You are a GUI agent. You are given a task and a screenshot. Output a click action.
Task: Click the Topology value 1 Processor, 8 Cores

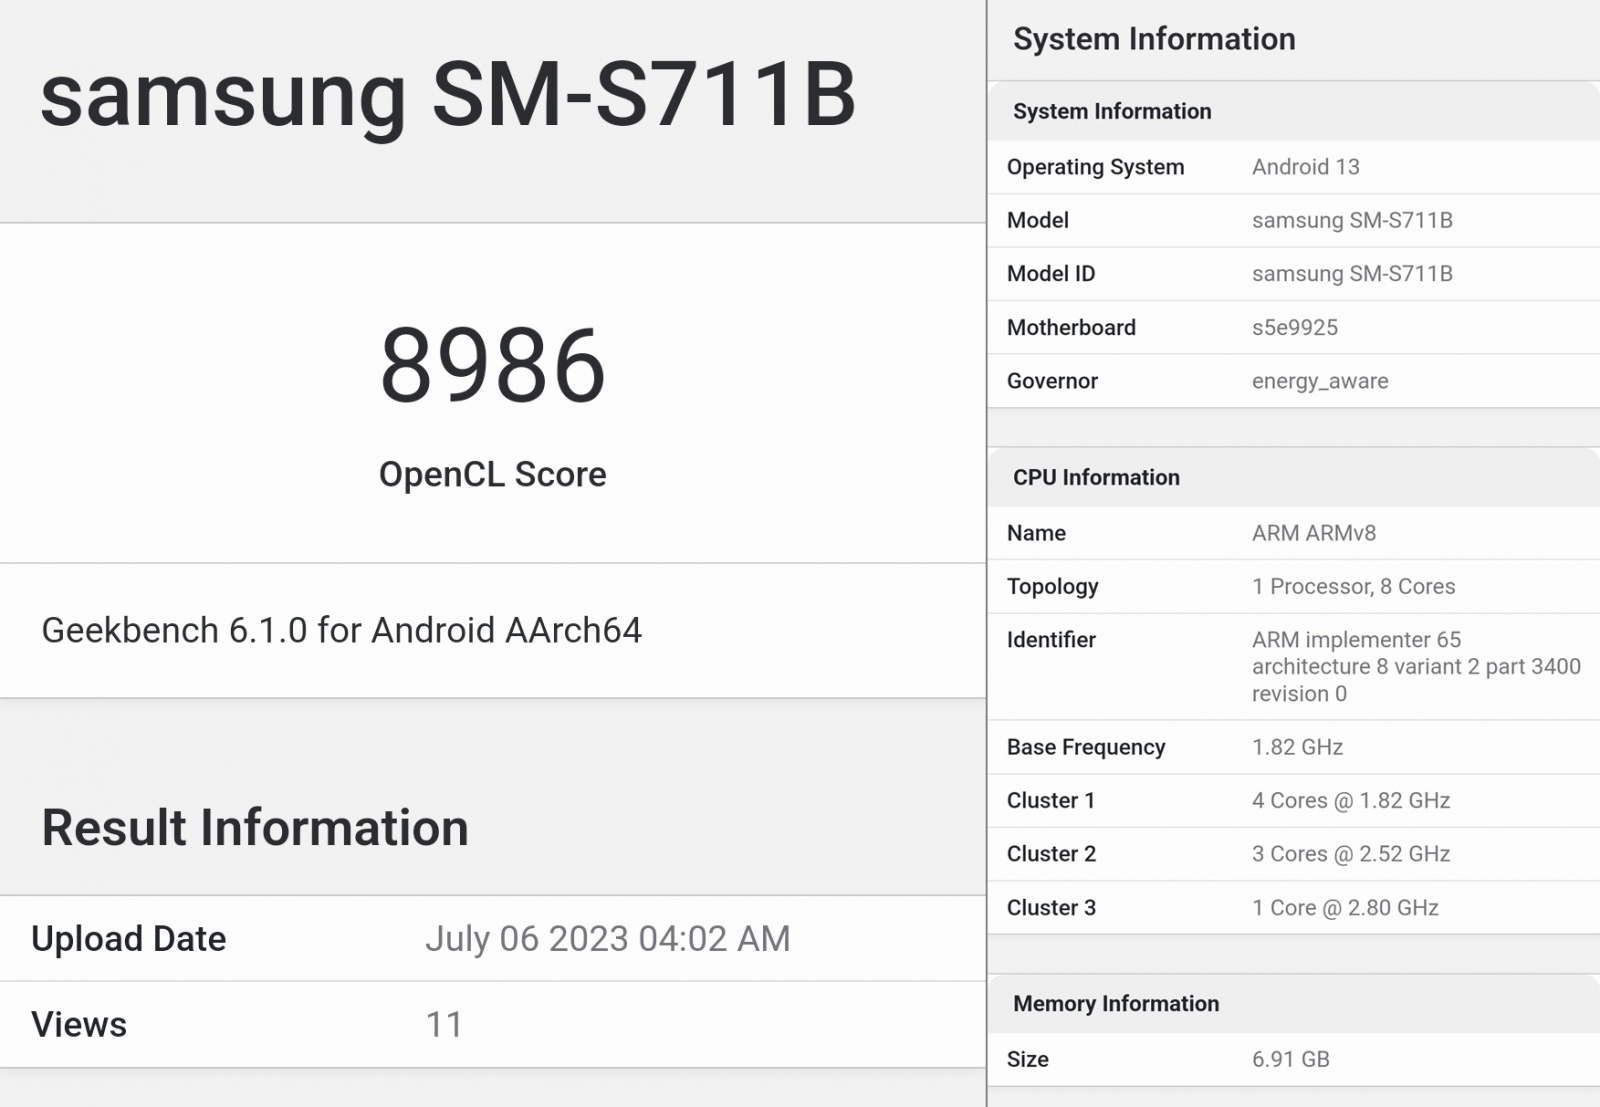[x=1353, y=587]
